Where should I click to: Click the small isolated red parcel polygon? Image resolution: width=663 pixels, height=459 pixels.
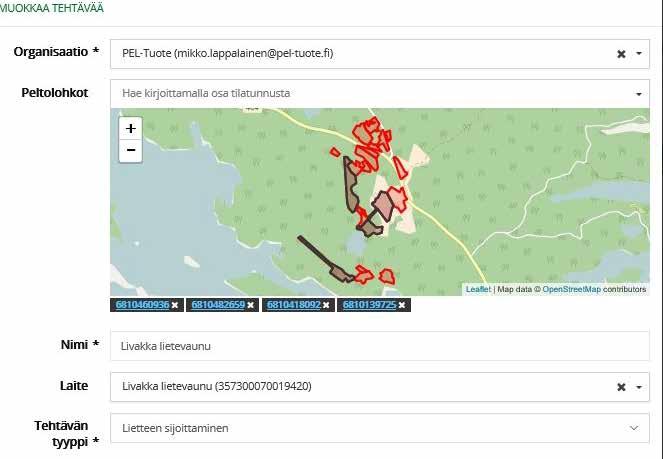[x=335, y=152]
